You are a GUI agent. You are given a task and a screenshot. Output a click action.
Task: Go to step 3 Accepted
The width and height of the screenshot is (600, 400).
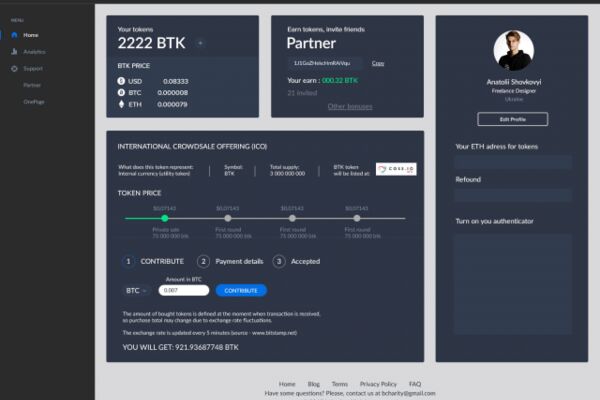[297, 261]
